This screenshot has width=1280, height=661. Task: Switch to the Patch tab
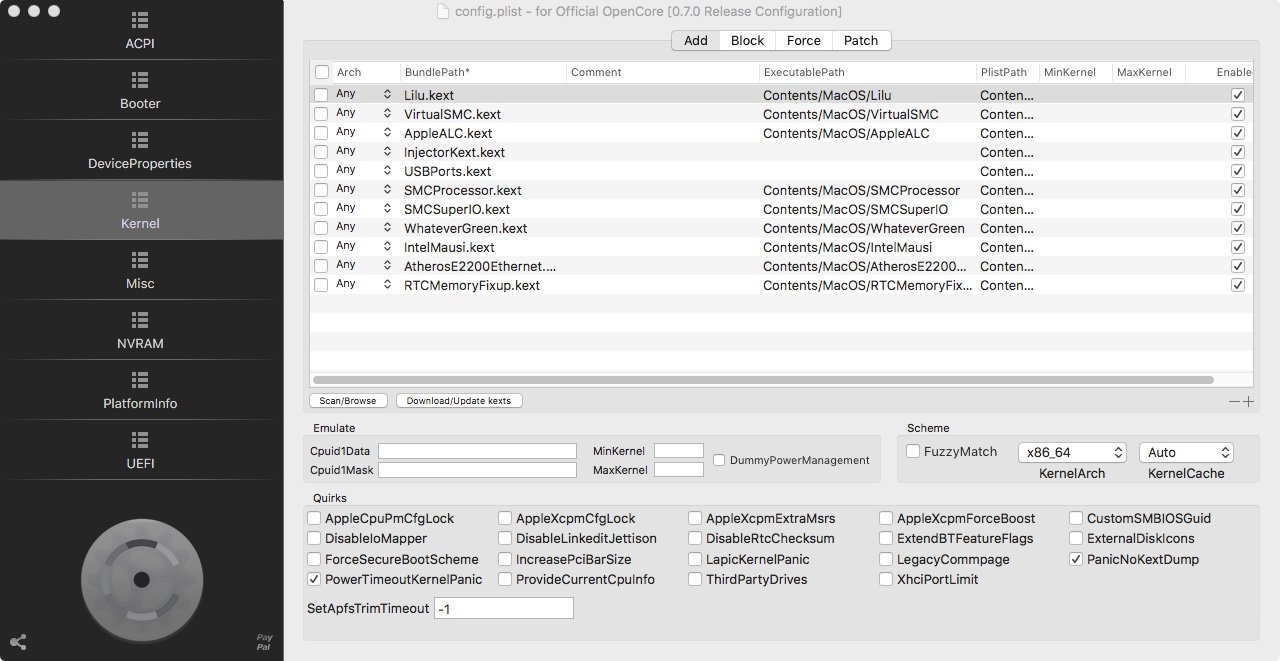click(x=861, y=40)
